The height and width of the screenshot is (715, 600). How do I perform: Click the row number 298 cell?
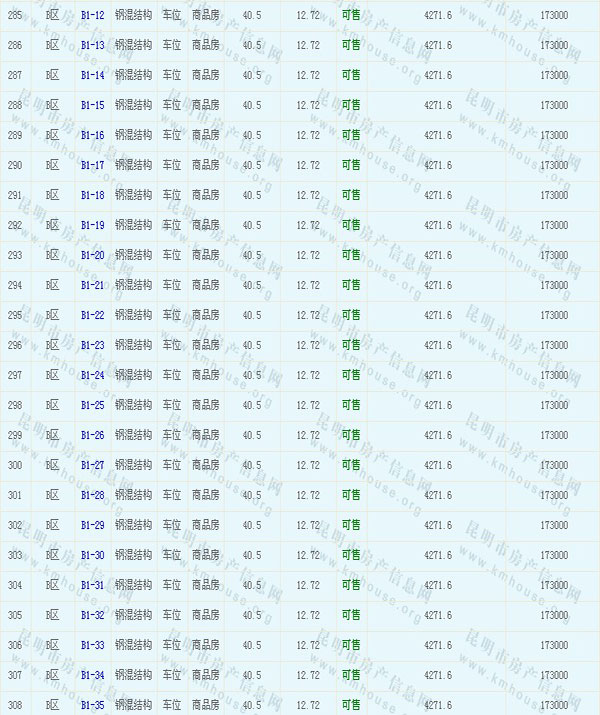tap(15, 405)
